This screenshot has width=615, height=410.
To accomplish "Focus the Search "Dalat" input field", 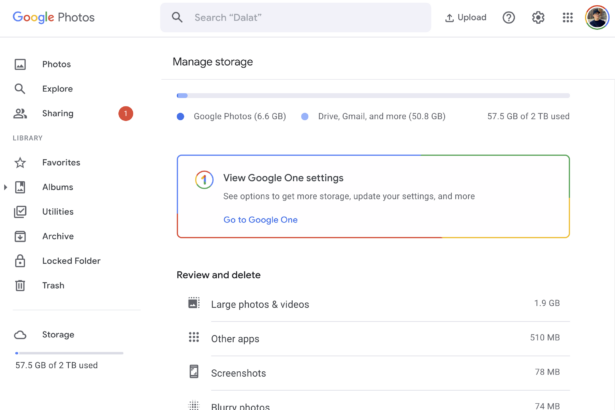I will [x=295, y=17].
